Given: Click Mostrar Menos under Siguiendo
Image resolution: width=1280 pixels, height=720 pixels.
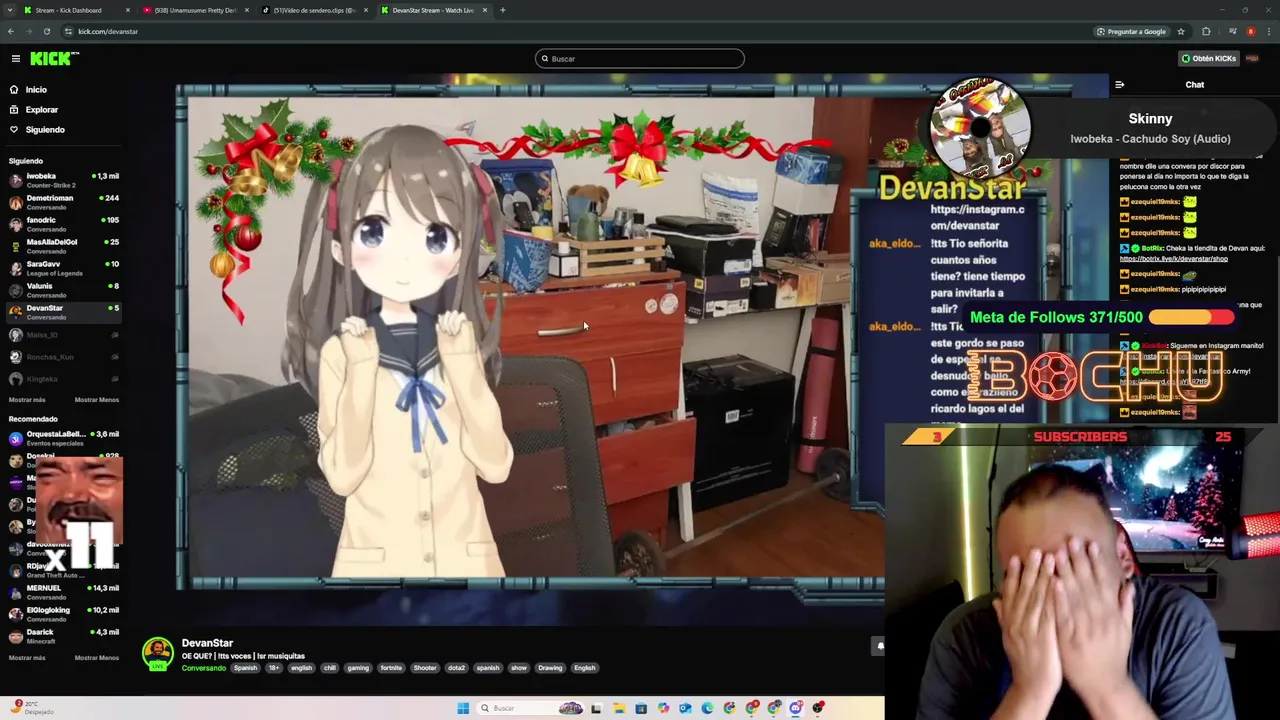Looking at the screenshot, I should [97, 400].
